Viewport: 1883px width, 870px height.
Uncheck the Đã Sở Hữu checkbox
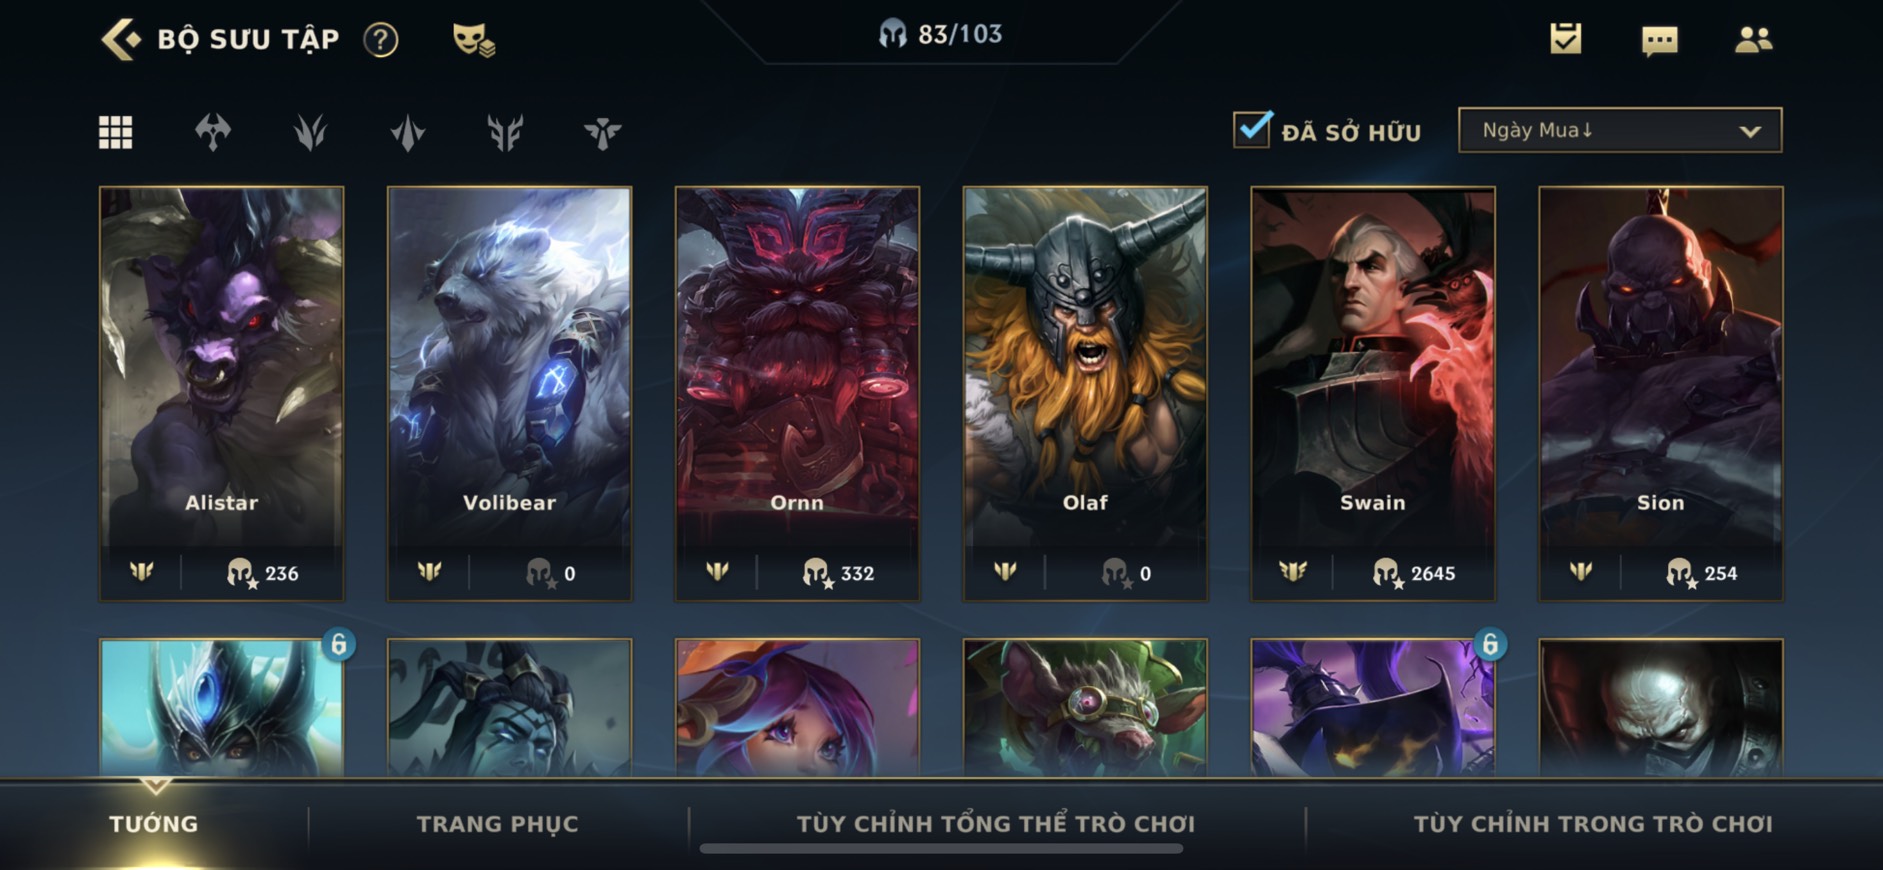1252,129
